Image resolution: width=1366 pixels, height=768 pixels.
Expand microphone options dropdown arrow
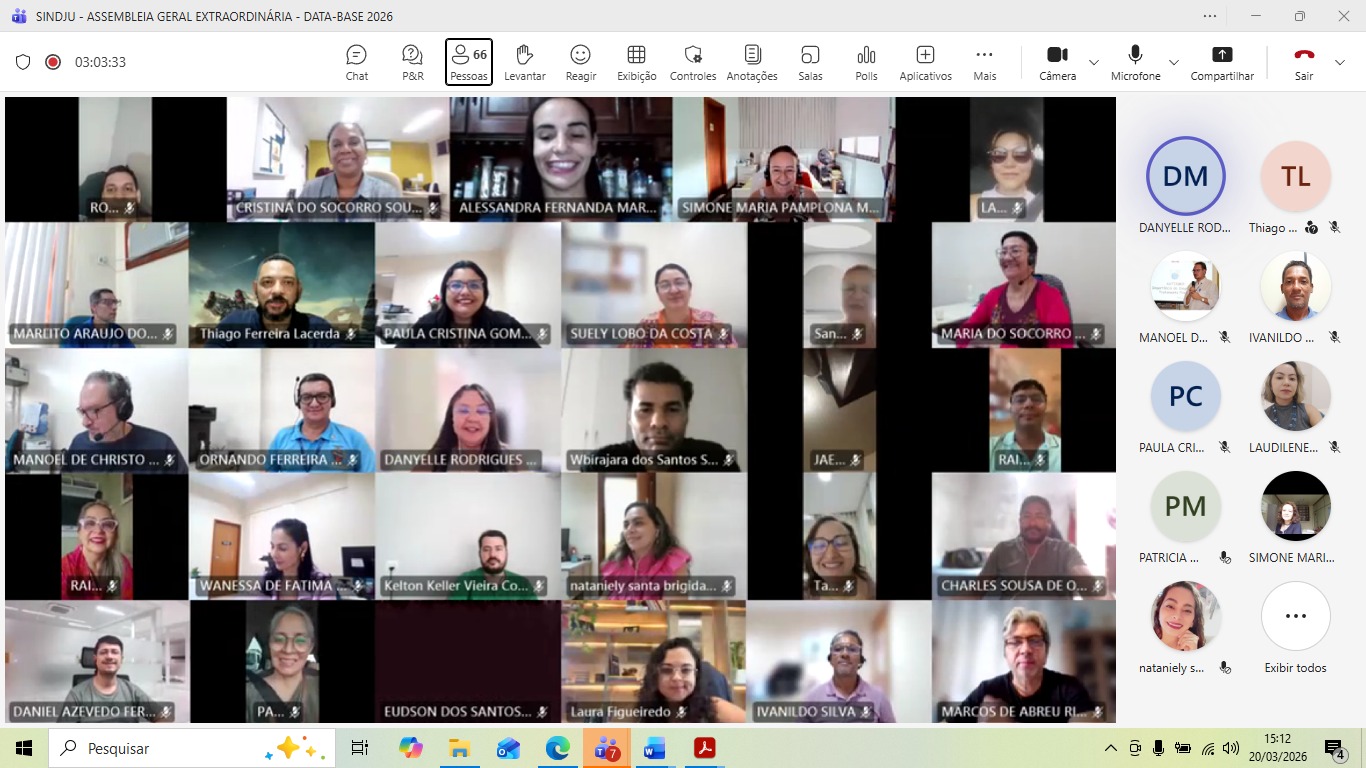pos(1174,62)
